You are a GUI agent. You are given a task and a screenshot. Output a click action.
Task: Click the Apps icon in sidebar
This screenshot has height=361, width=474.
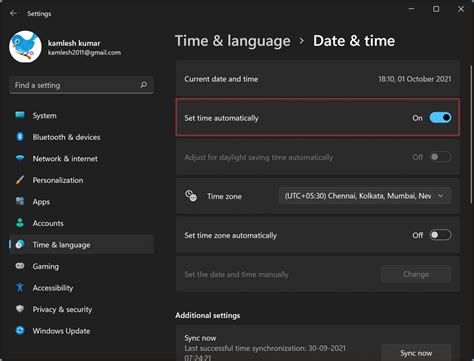tap(20, 201)
